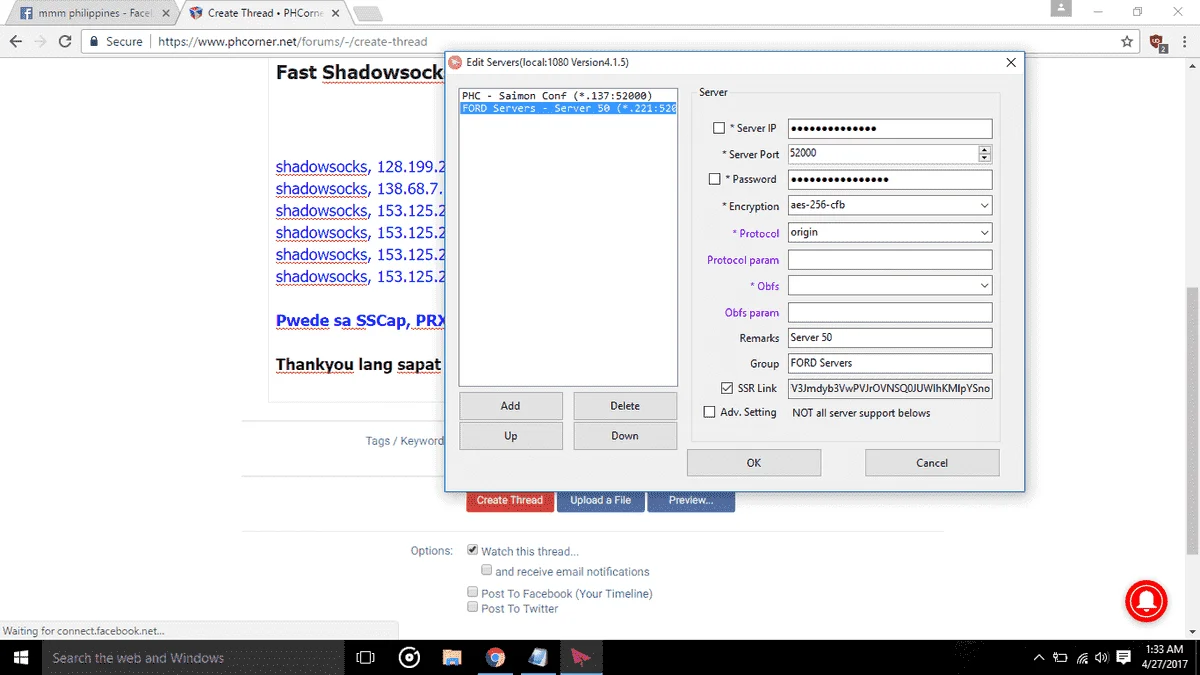The height and width of the screenshot is (675, 1200).
Task: Close the Edit Servers dialog with X
Action: 1011,62
